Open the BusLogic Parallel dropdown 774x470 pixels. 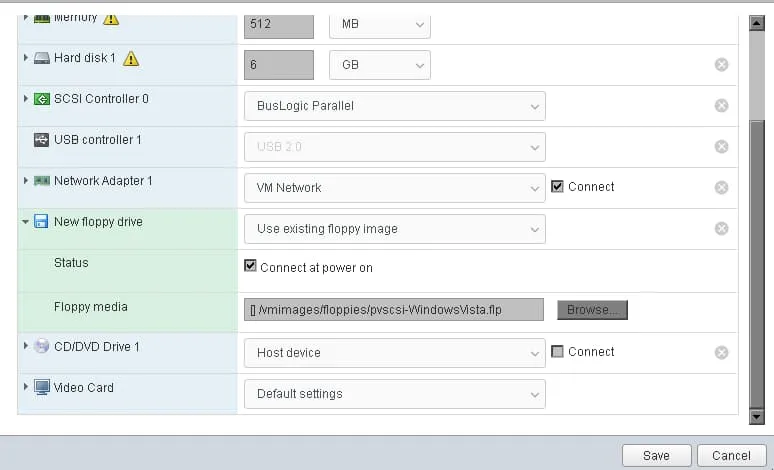coord(394,106)
